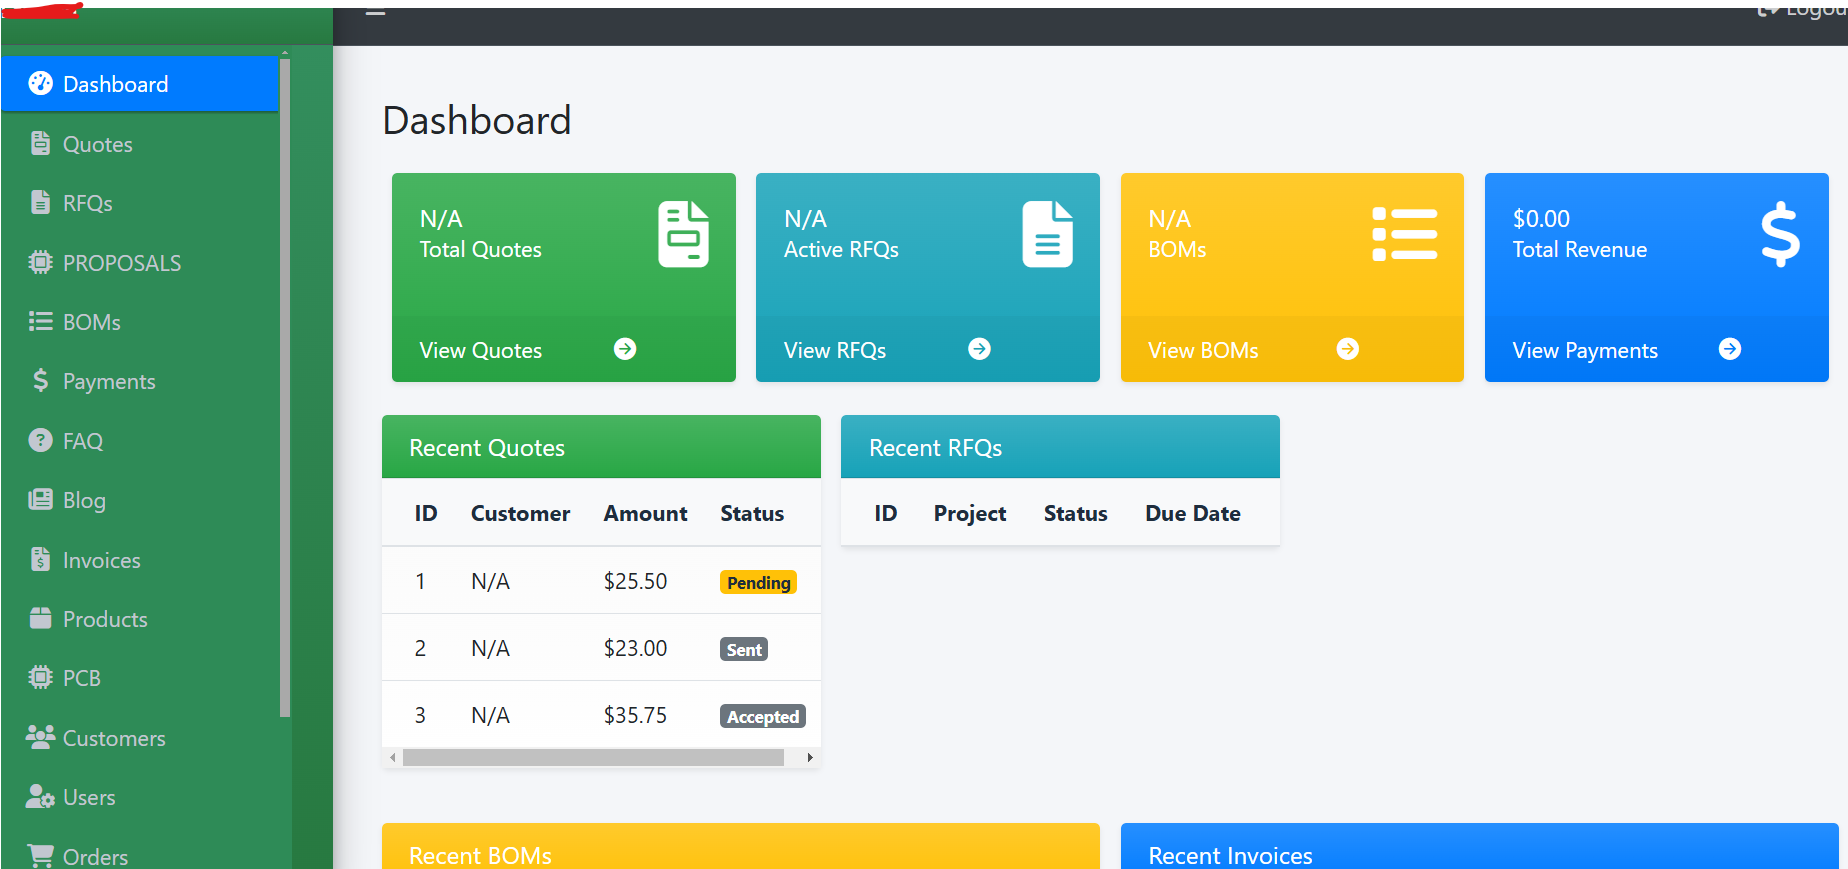1848x869 pixels.
Task: Click the right arrow of Recent Quotes scrollbar
Action: [810, 758]
